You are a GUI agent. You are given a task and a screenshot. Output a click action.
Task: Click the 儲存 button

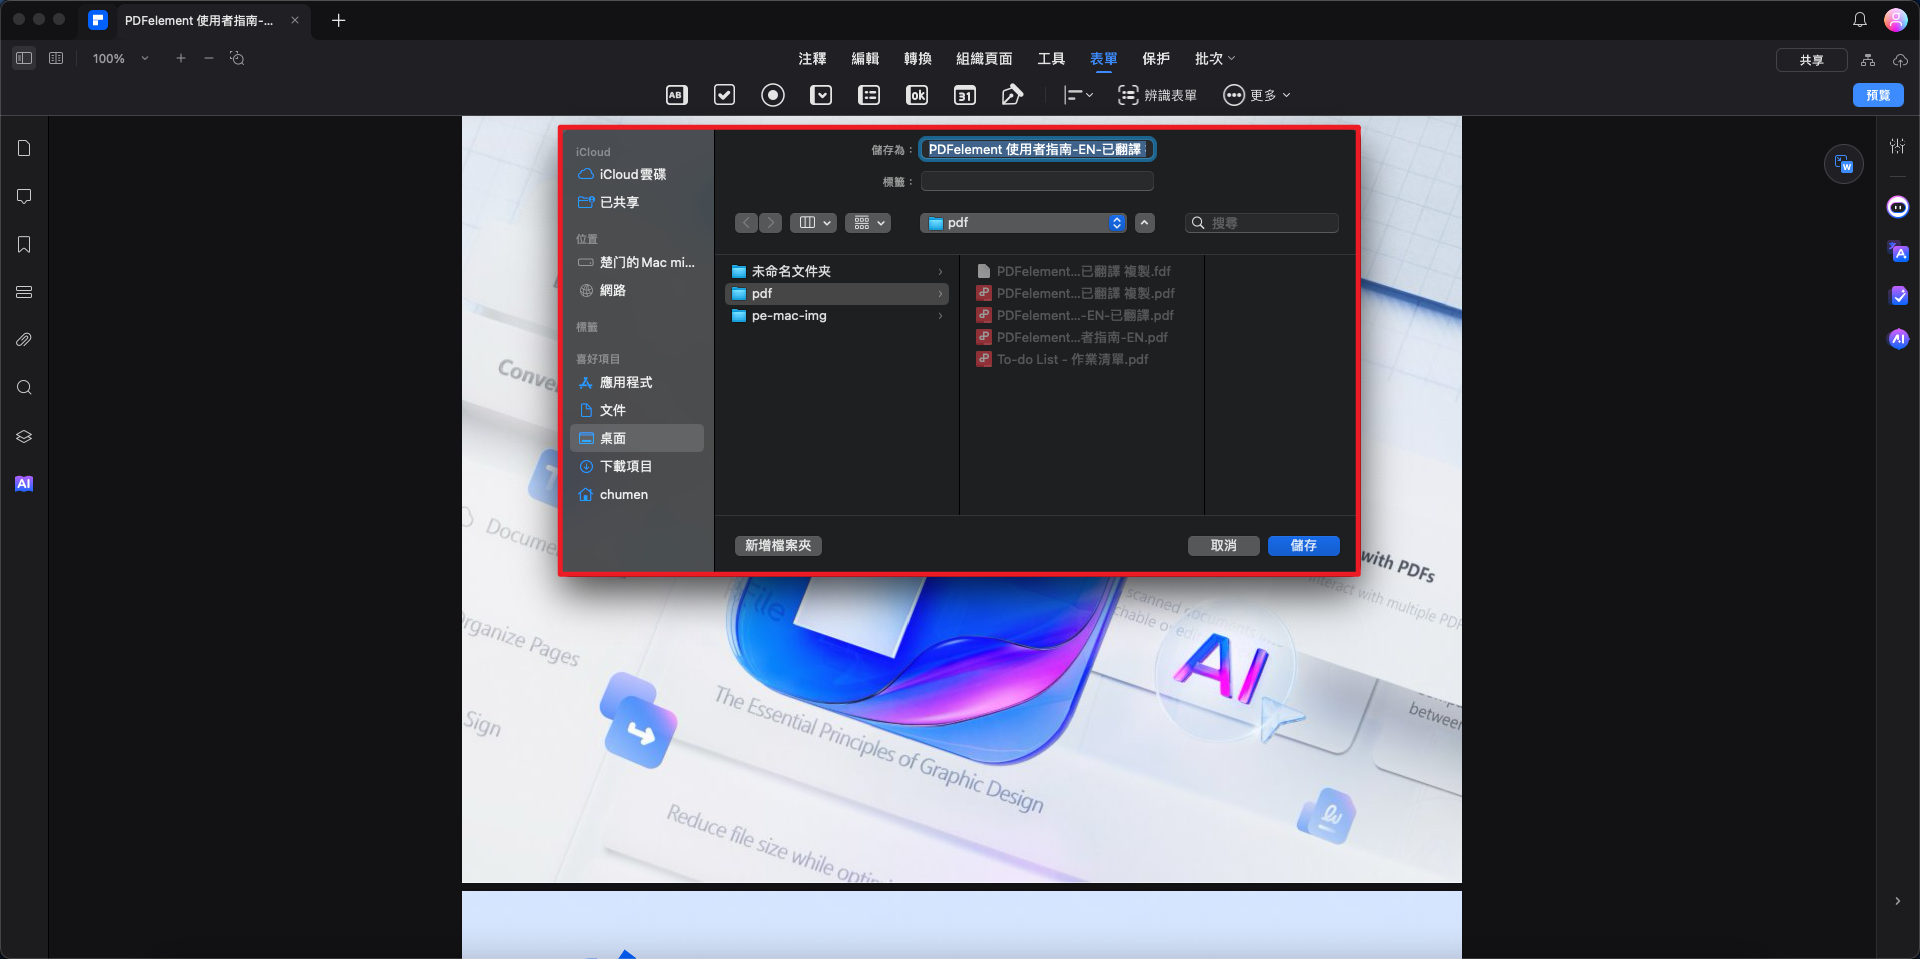tap(1303, 545)
